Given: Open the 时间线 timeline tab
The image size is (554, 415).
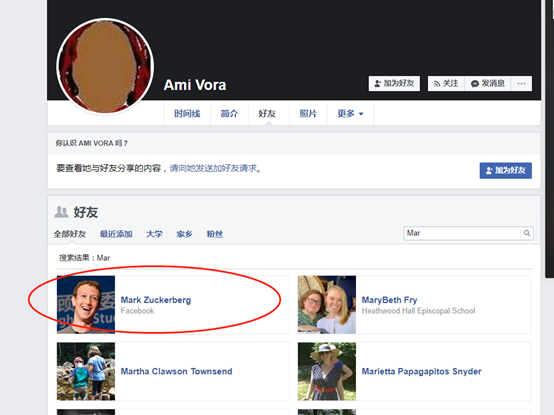Looking at the screenshot, I should 187,114.
